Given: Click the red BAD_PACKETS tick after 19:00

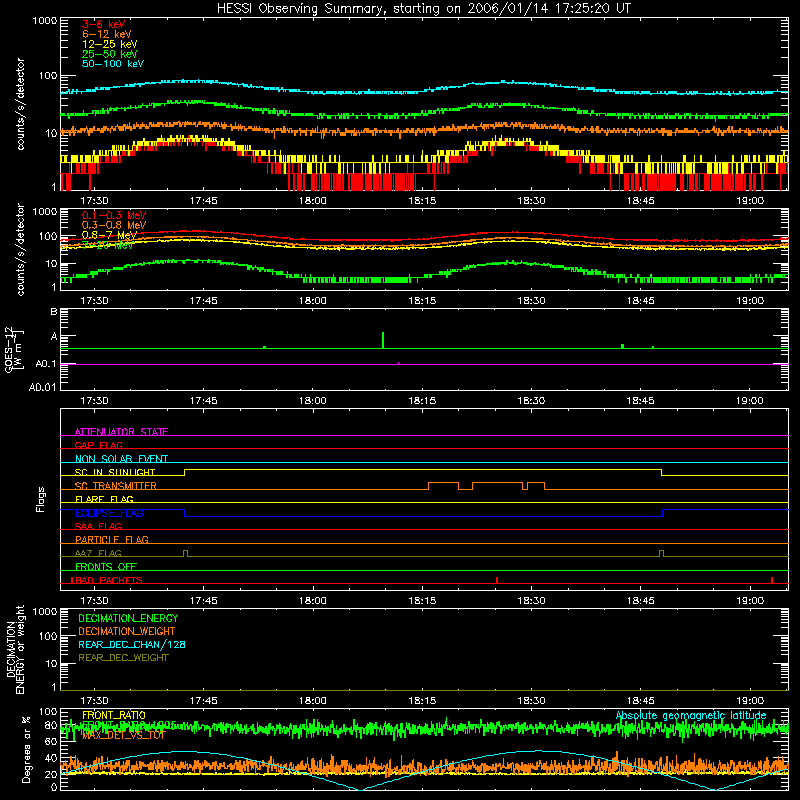Looking at the screenshot, I should click(772, 580).
